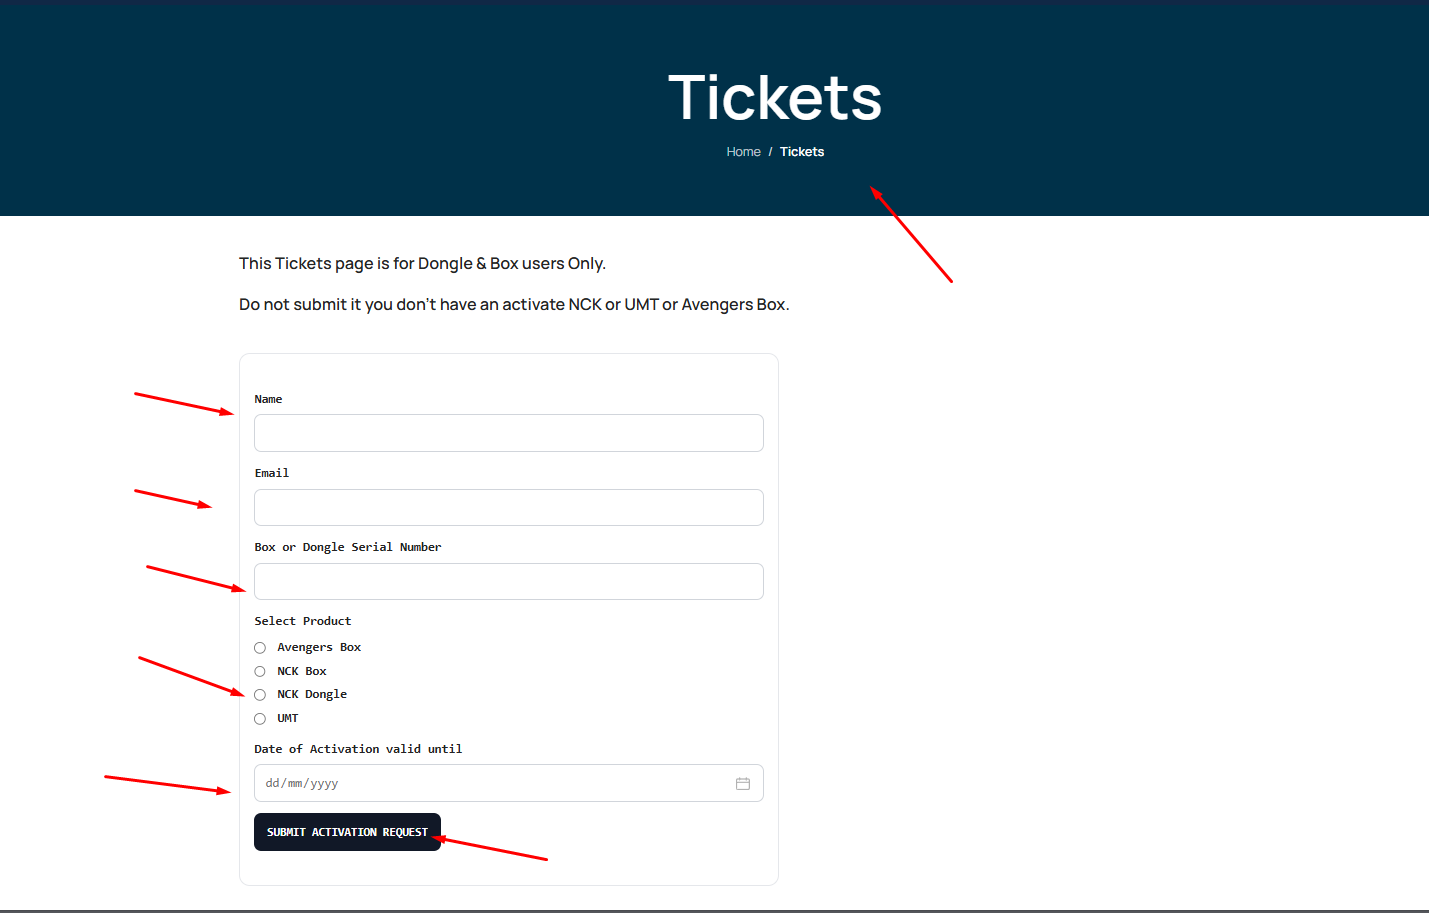Open the calendar picker icon

743,784
